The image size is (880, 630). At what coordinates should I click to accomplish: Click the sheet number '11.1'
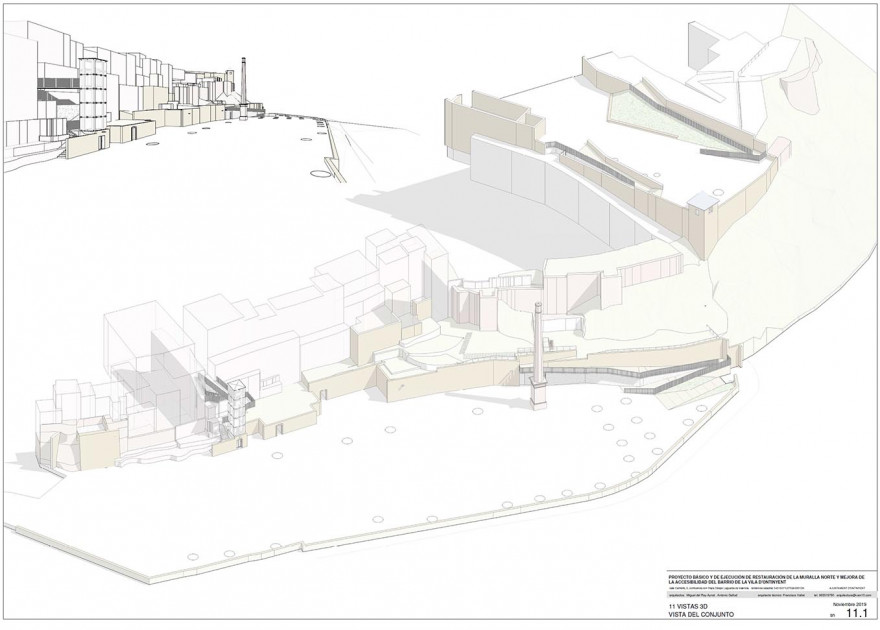click(x=857, y=613)
